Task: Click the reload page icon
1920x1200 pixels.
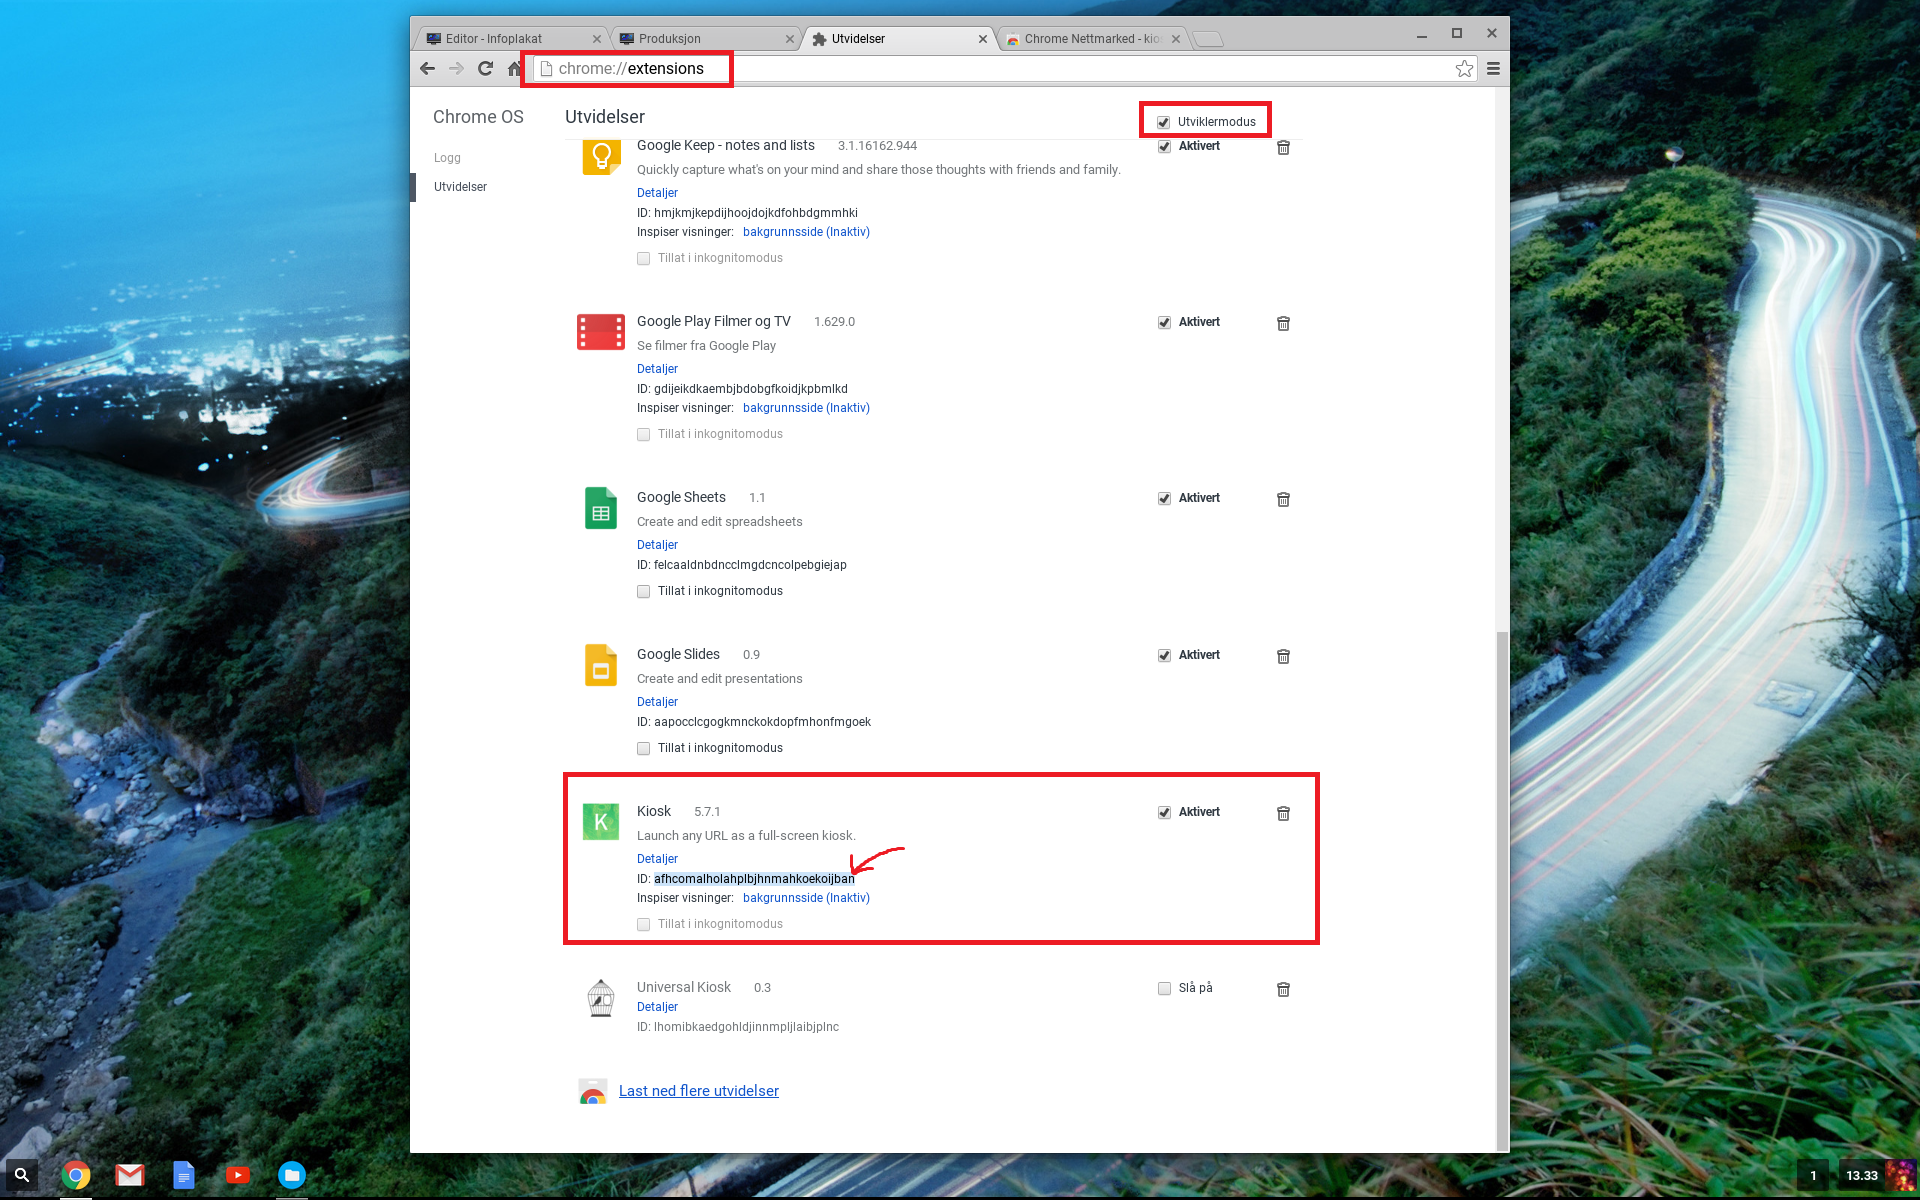Action: [485, 68]
